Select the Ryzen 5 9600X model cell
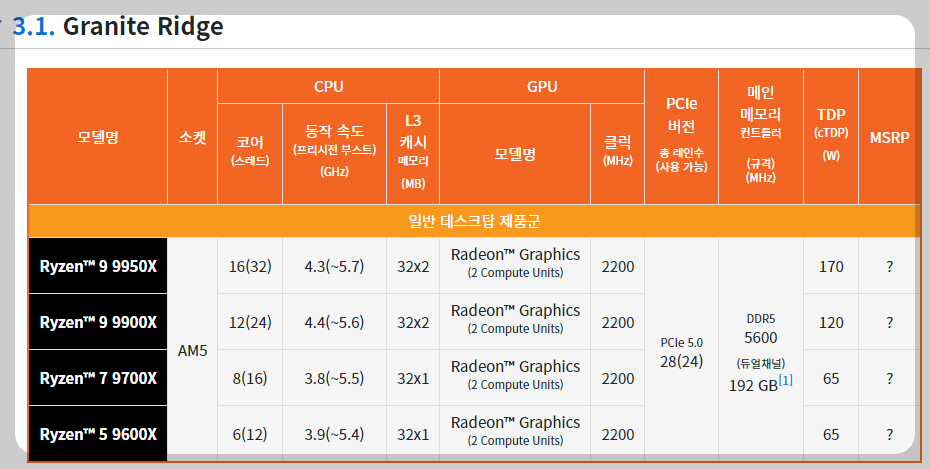 (x=98, y=434)
